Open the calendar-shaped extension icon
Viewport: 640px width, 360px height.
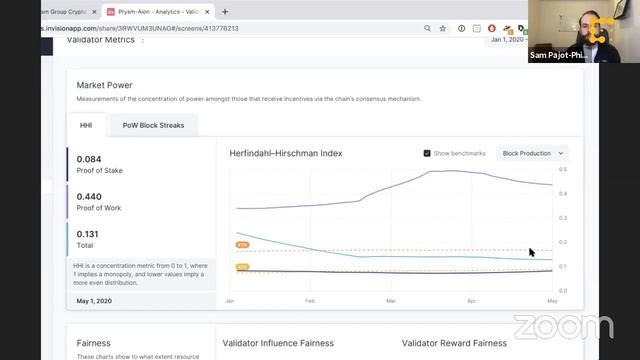point(476,29)
